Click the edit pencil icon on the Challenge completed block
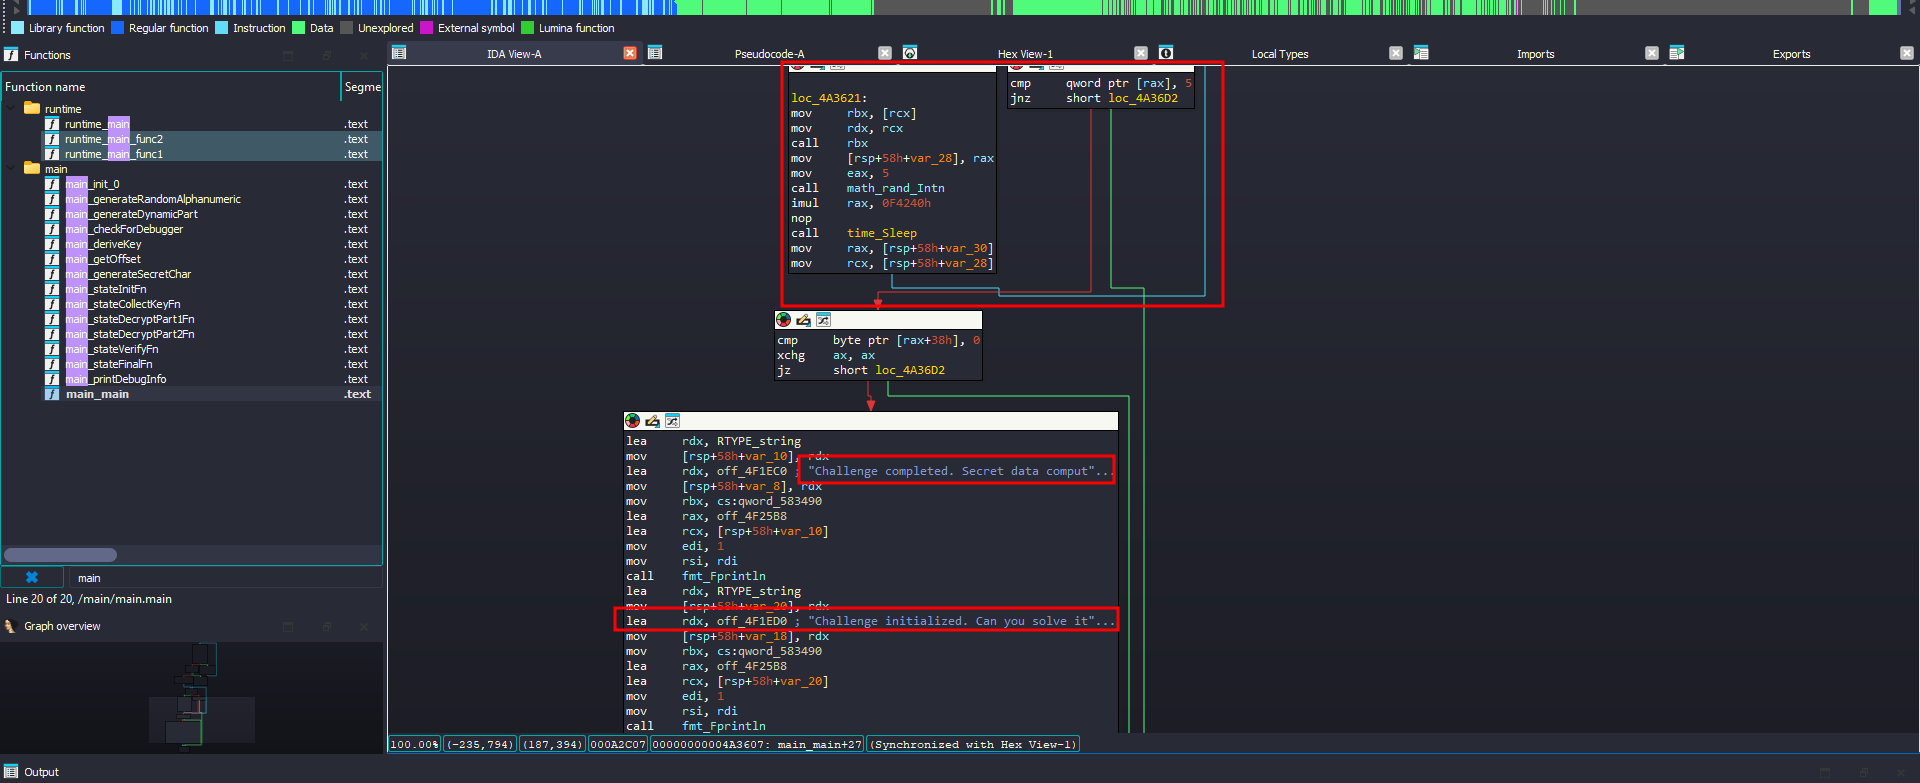The image size is (1920, 783). 652,421
